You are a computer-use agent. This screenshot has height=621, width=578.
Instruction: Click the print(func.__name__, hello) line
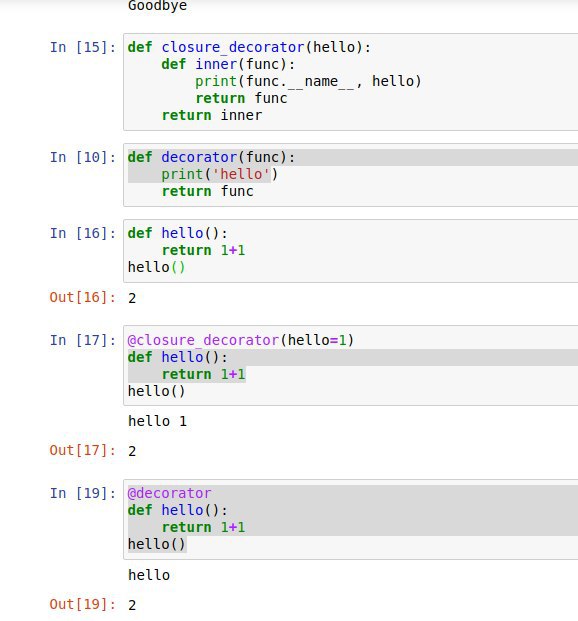tap(308, 81)
